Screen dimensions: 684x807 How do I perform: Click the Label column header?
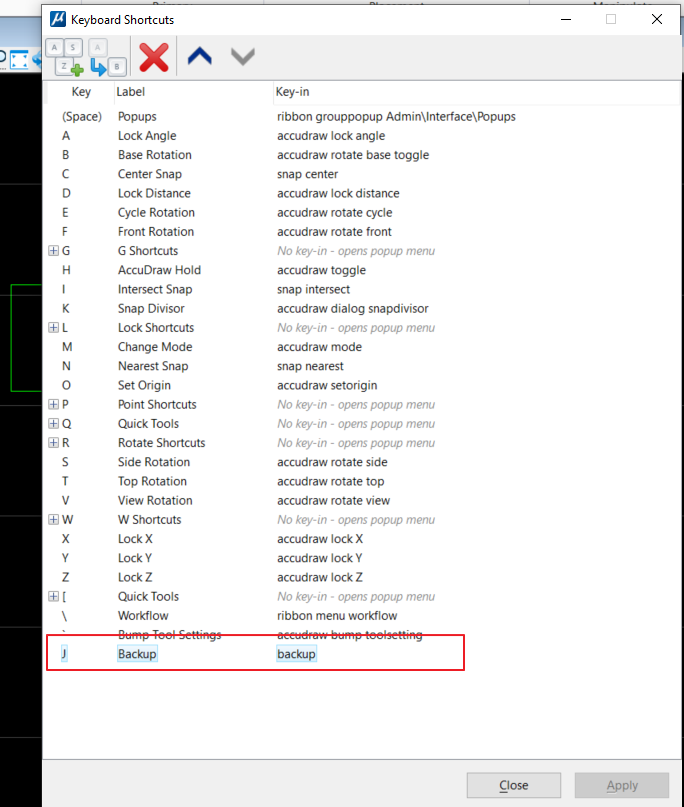click(x=130, y=92)
